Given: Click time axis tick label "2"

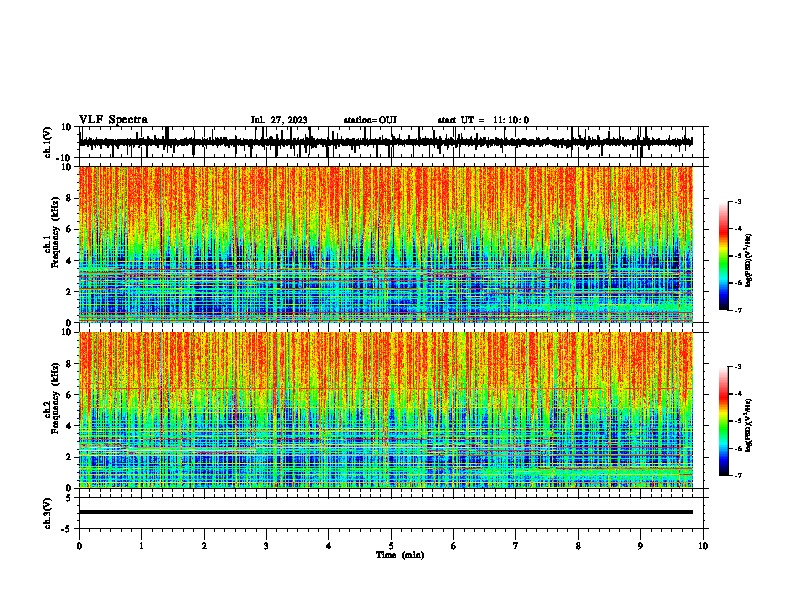Looking at the screenshot, I should 204,546.
